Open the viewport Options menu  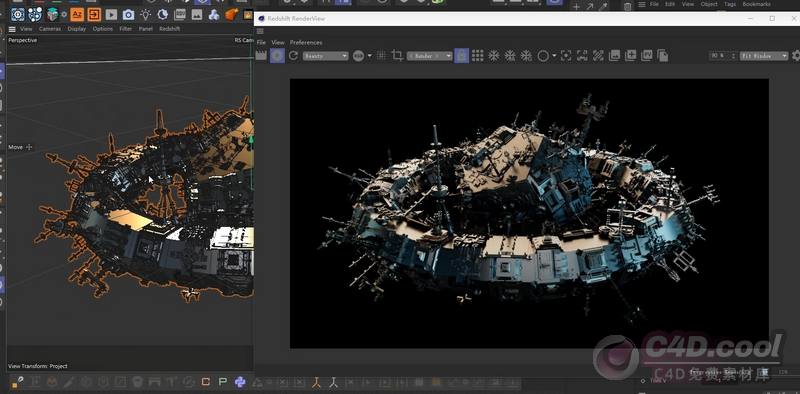[x=103, y=29]
